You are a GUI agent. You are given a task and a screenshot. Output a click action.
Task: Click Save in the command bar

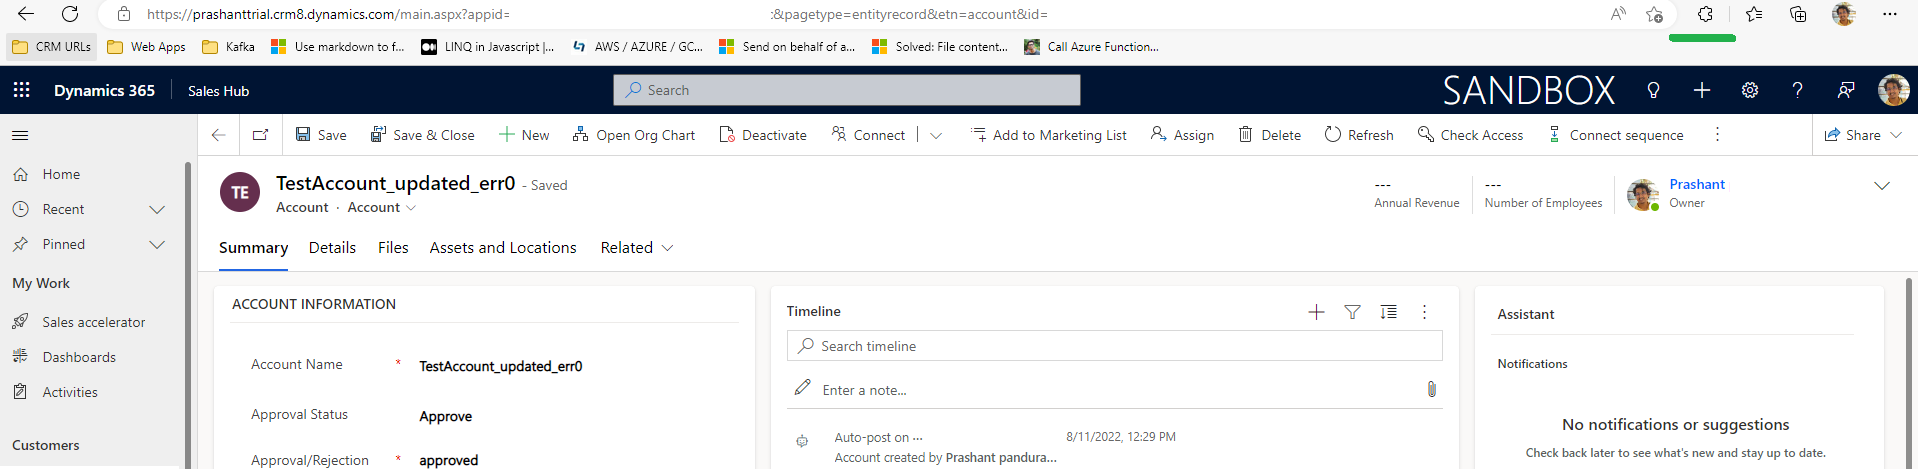pos(321,135)
